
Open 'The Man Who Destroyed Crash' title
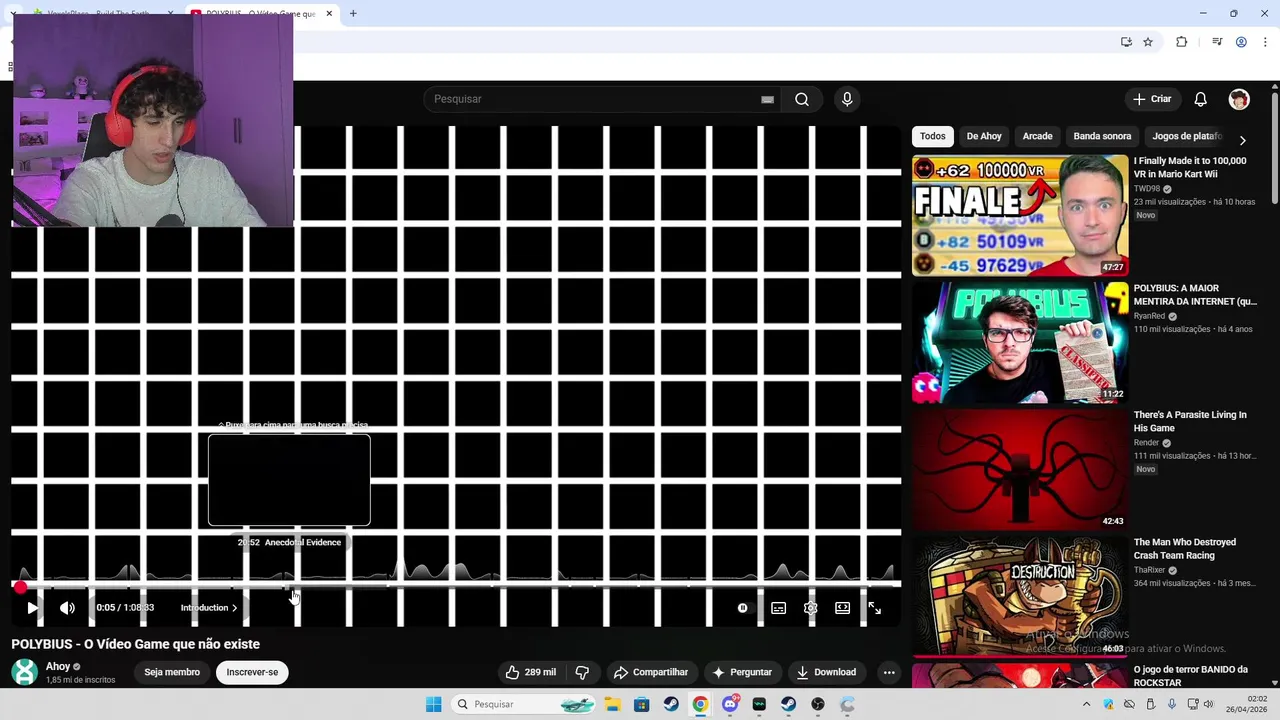(x=1185, y=549)
